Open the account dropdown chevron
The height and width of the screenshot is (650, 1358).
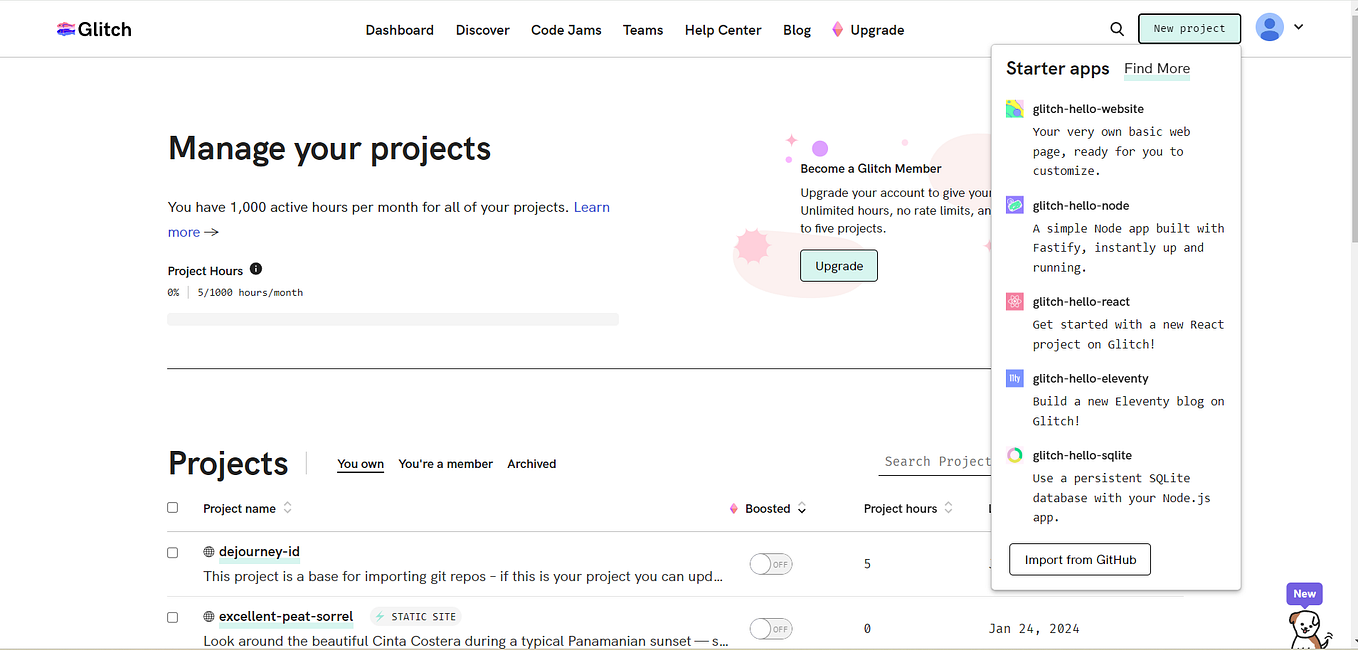(1298, 27)
